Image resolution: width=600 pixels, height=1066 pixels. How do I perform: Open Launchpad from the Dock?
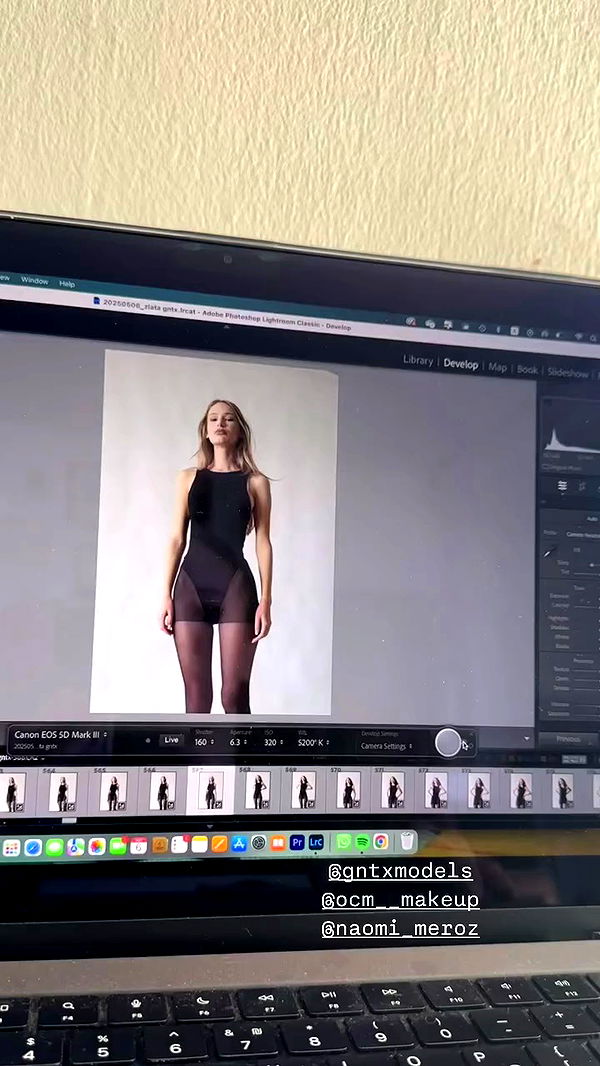tap(11, 847)
